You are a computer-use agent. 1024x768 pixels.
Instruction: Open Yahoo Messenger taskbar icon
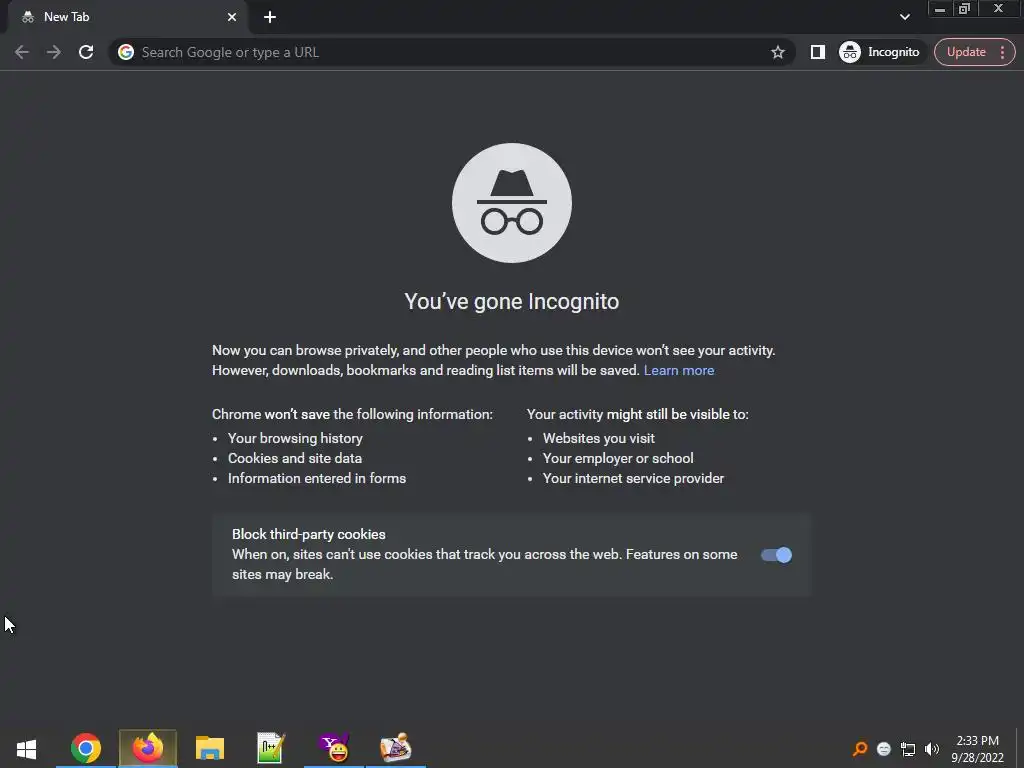click(334, 748)
